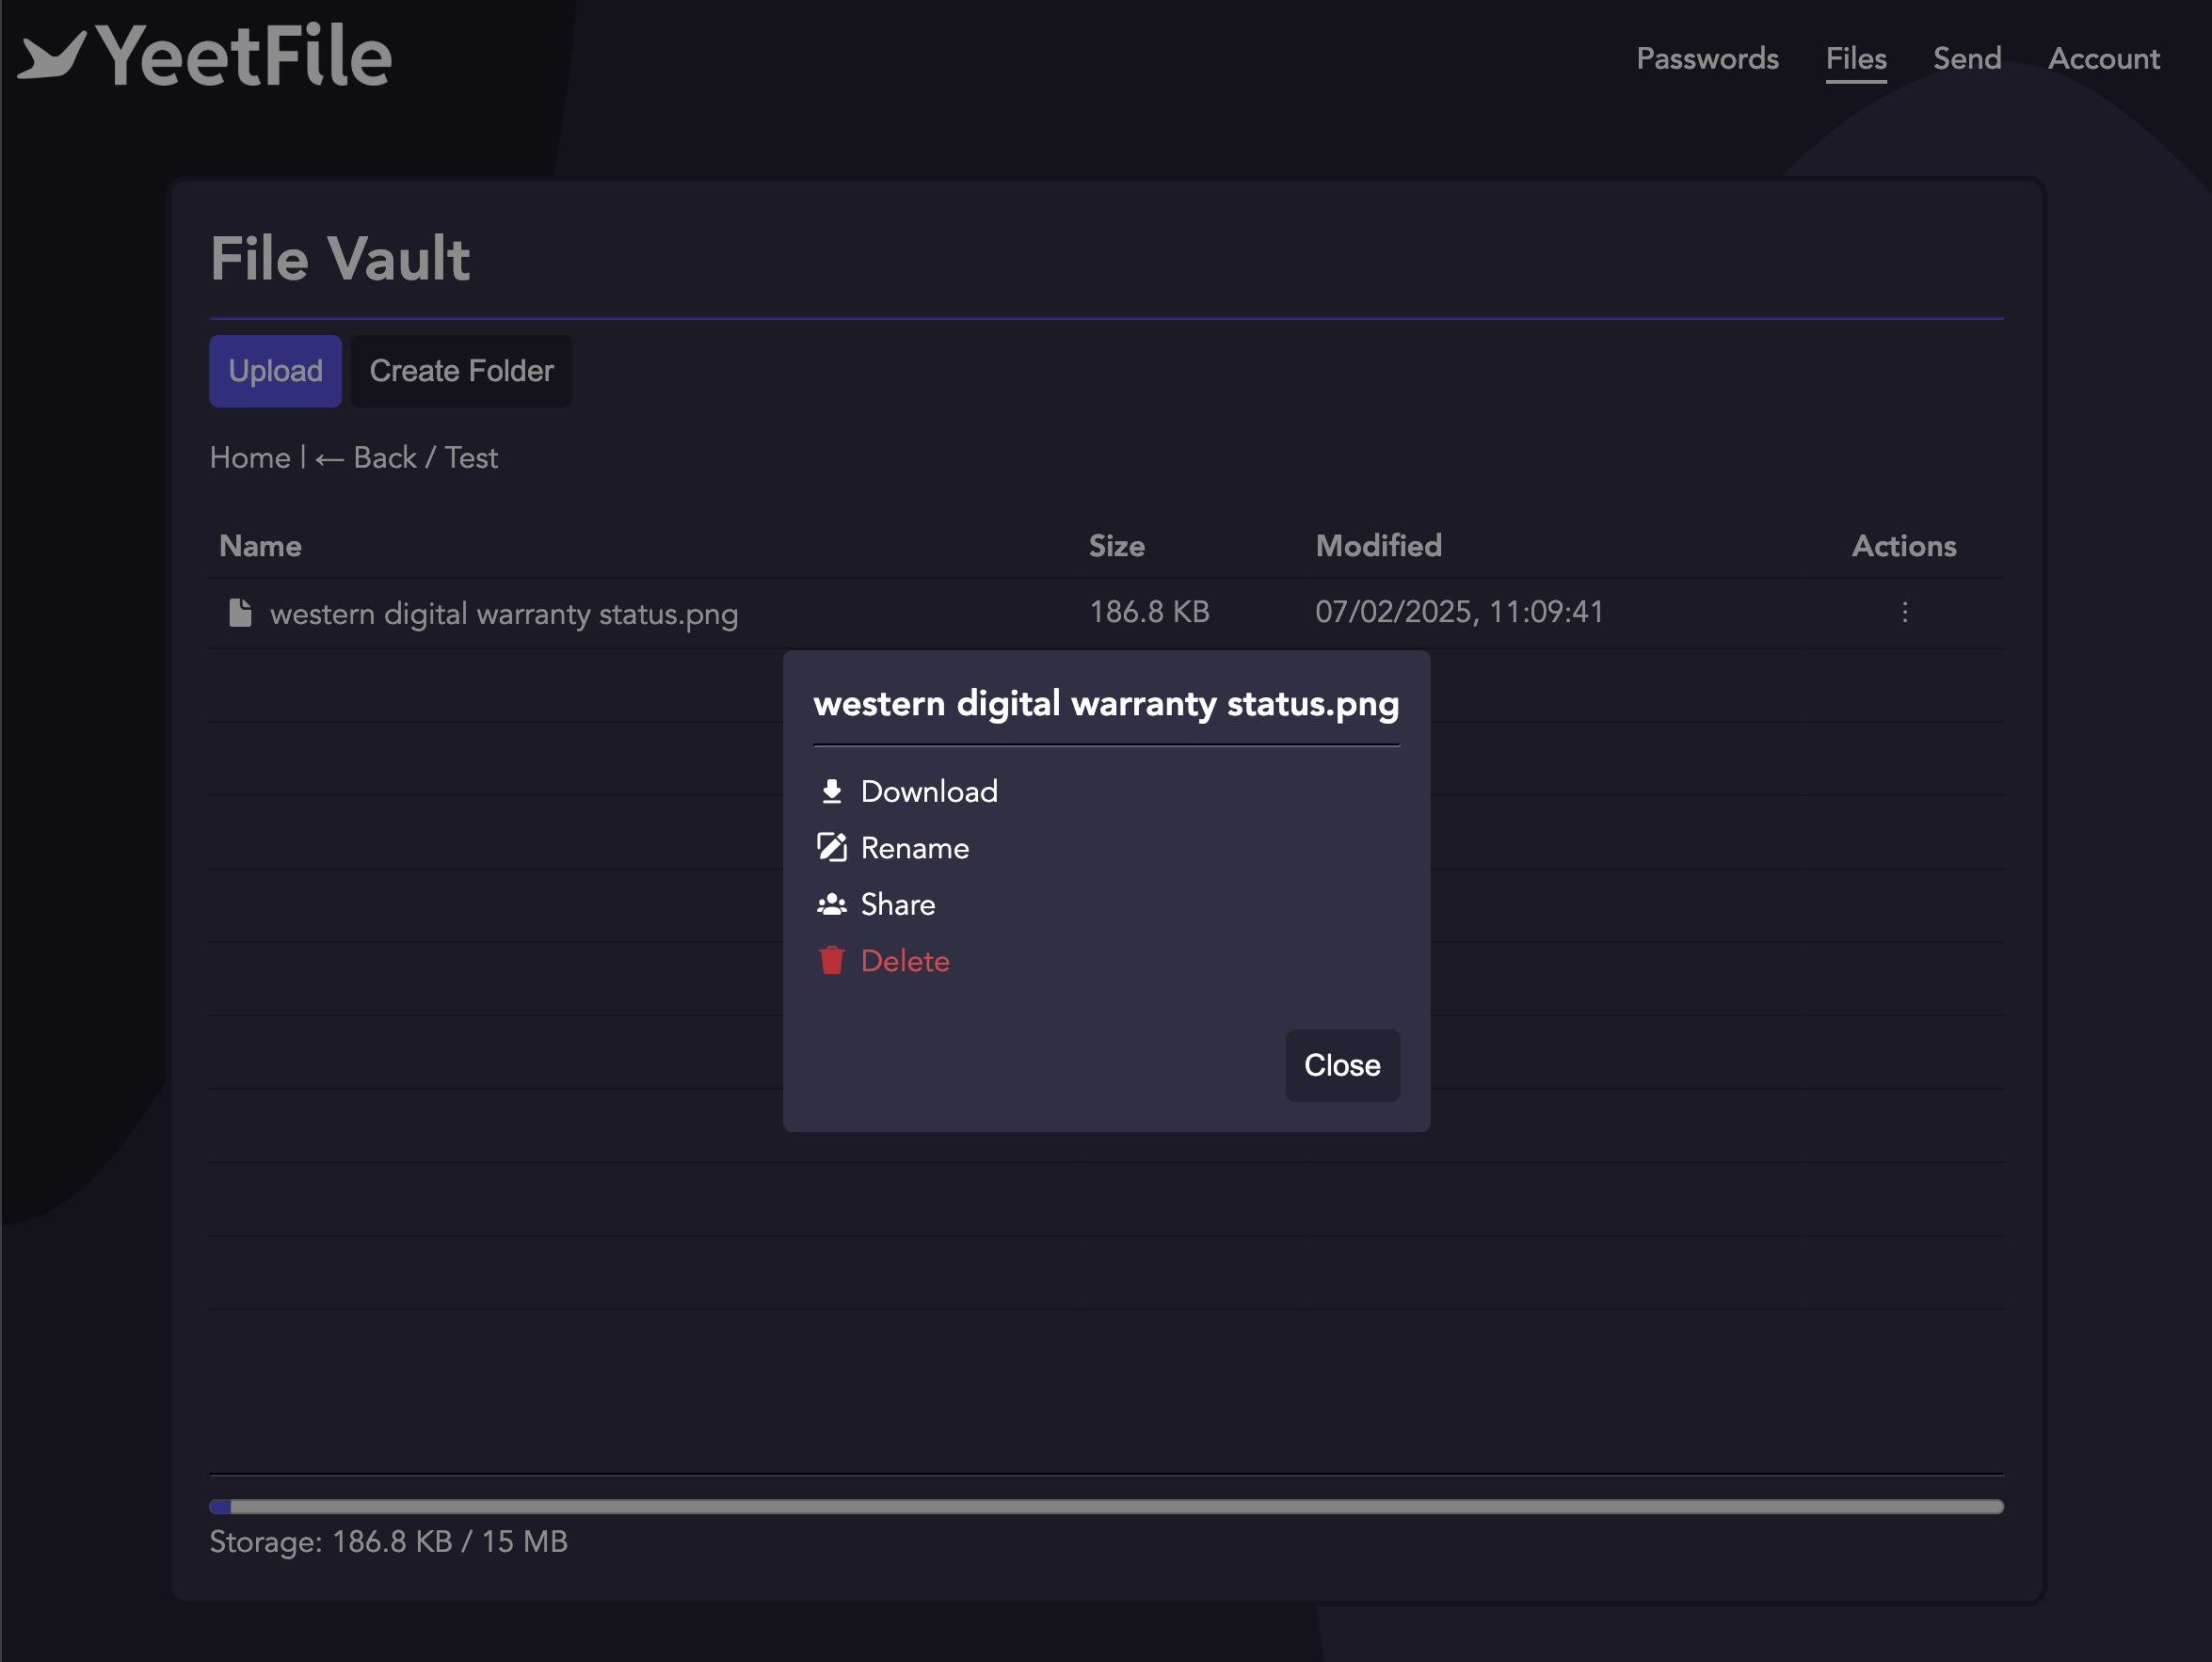Open the Account page

(2104, 58)
